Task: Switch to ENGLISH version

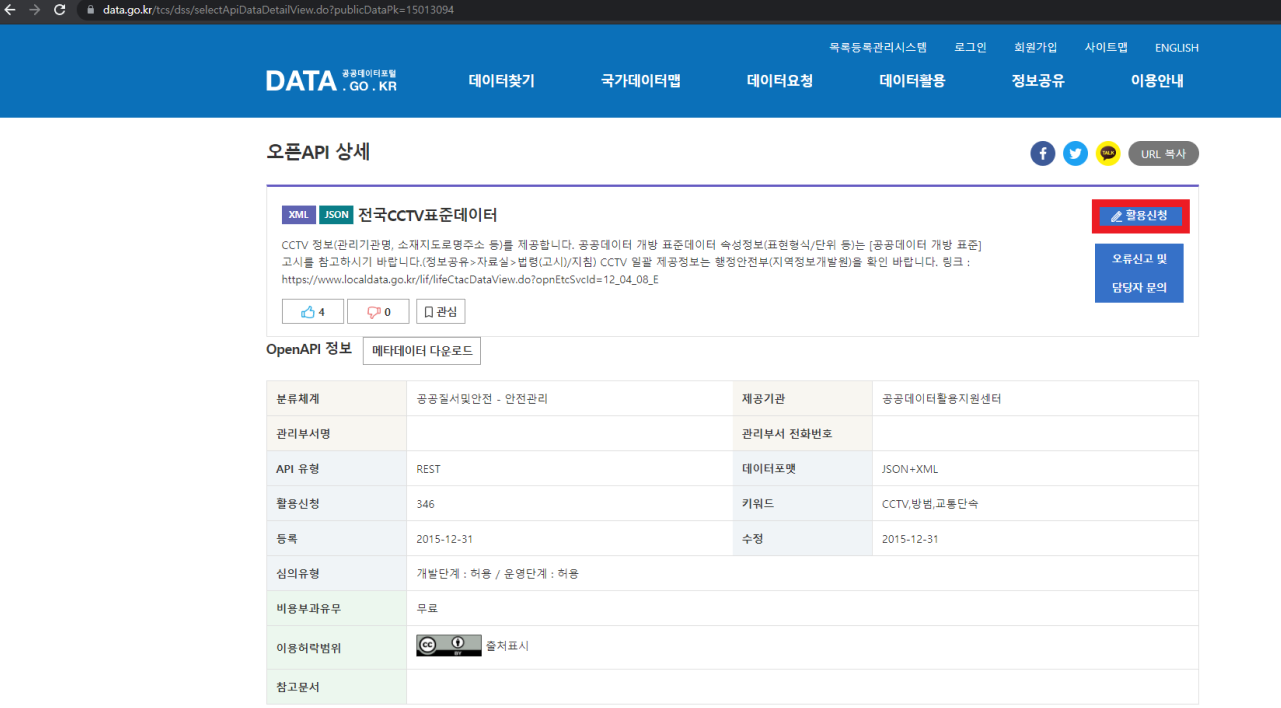Action: click(x=1177, y=47)
